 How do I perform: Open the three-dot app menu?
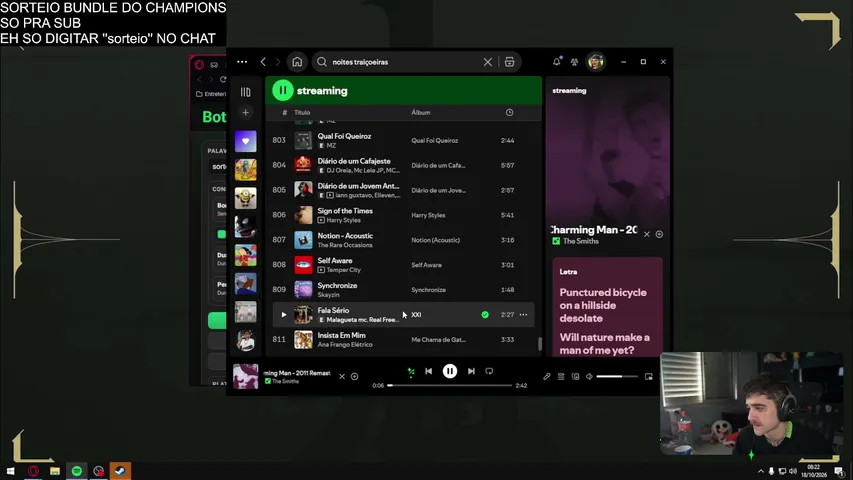coord(242,62)
